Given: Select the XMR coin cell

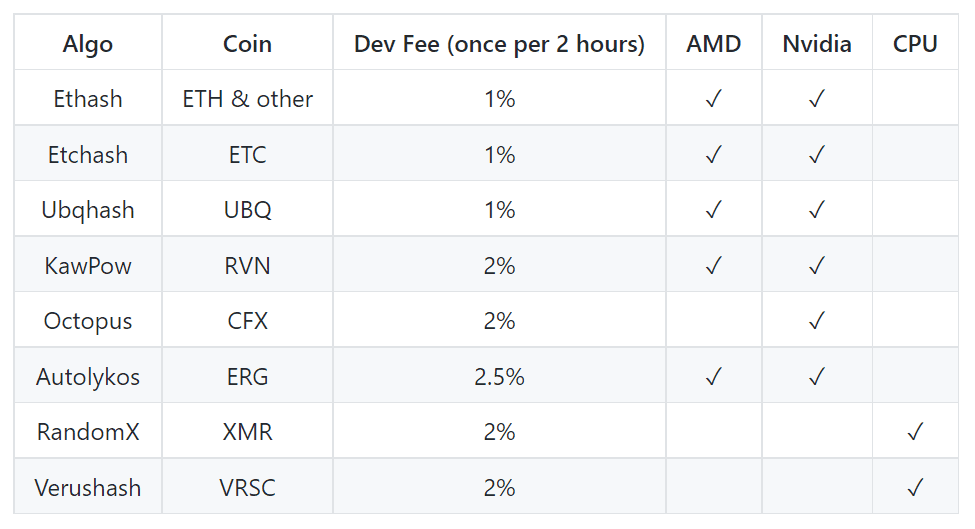Looking at the screenshot, I should [x=247, y=432].
